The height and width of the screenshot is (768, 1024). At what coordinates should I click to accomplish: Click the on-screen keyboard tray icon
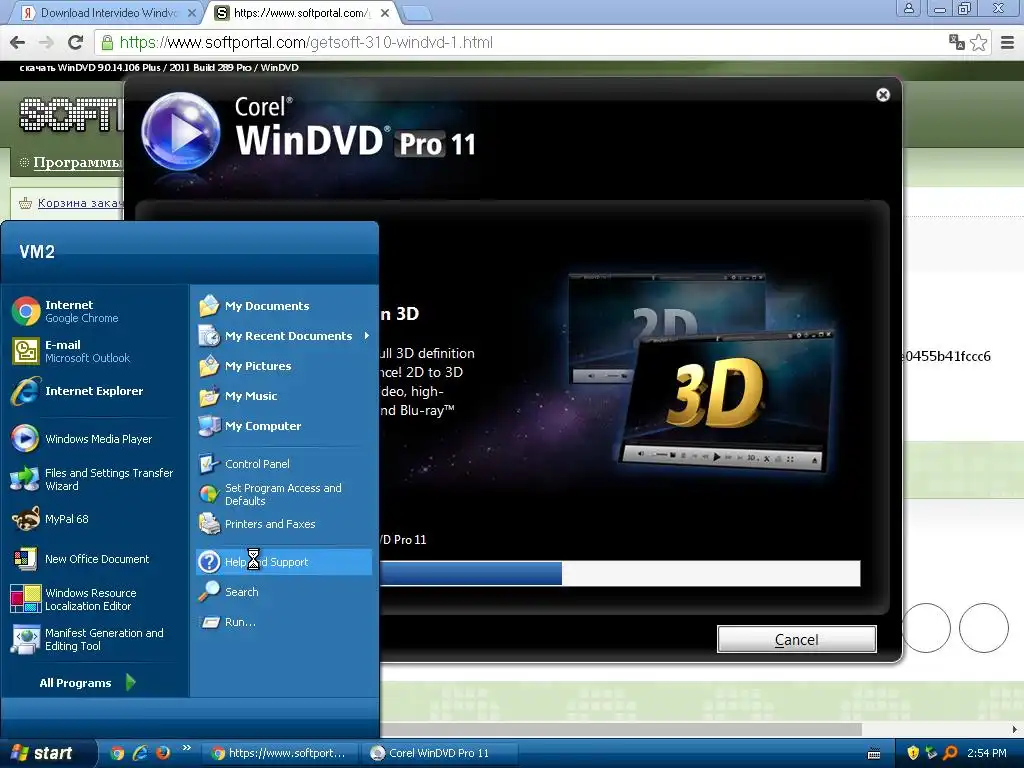874,754
